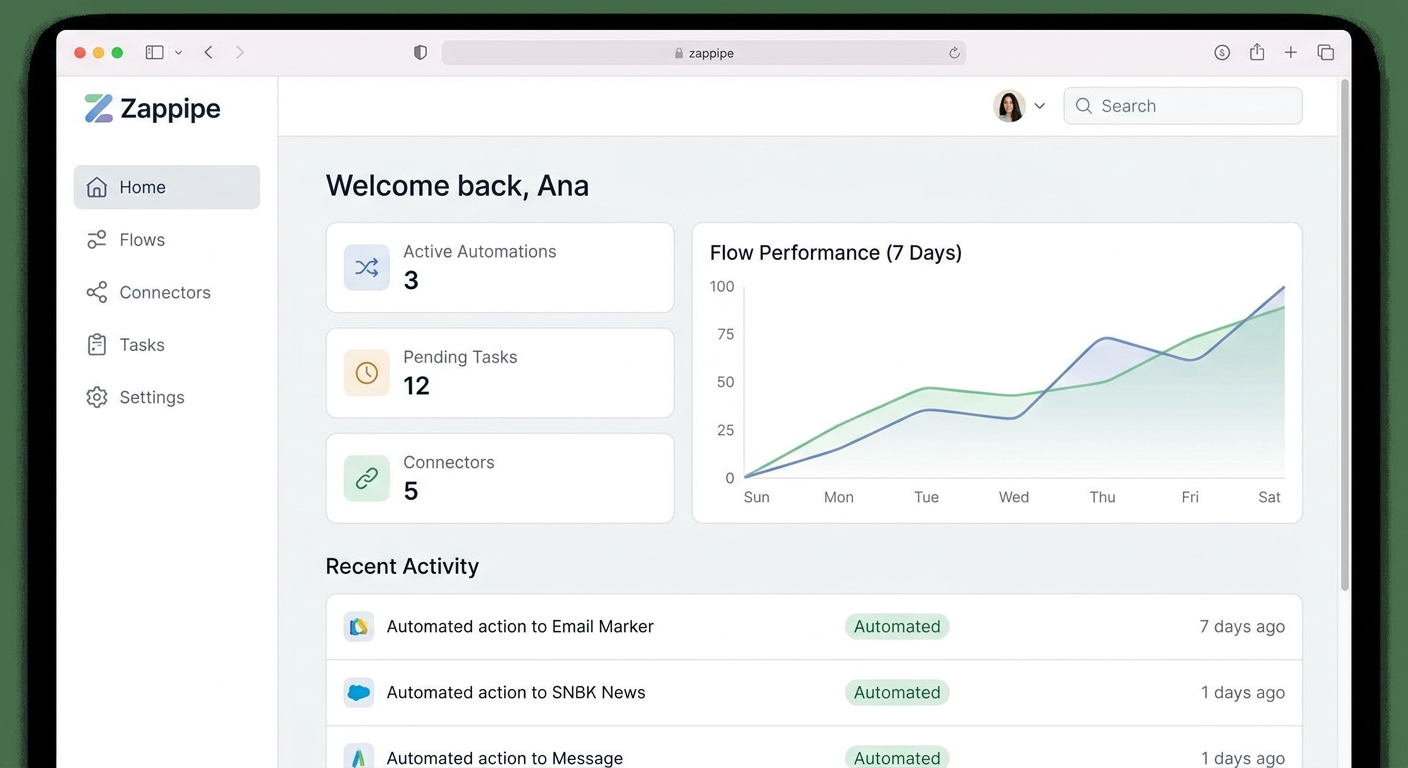Click the Message activity app icon

coord(359,756)
